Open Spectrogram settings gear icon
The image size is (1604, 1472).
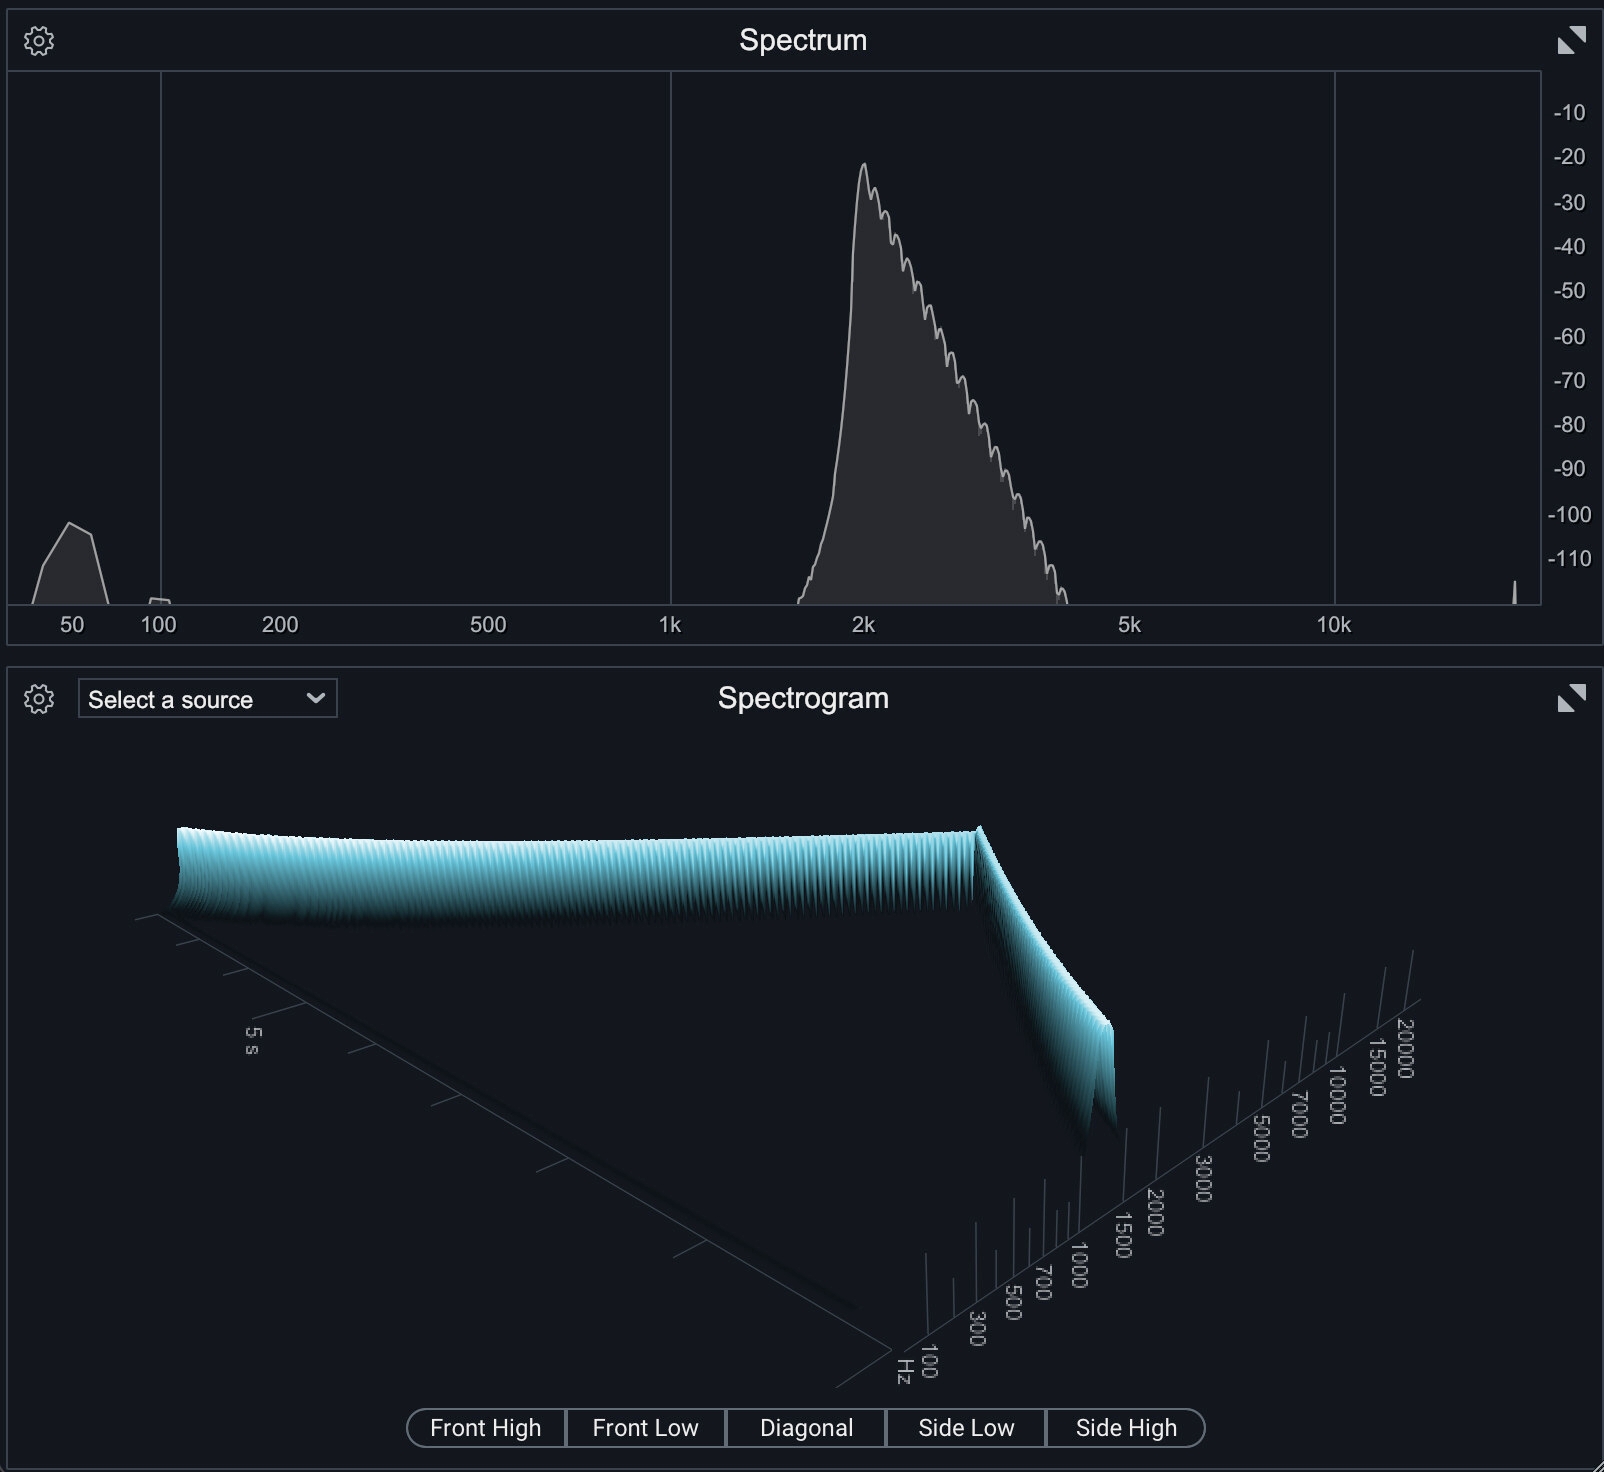pyautogui.click(x=39, y=699)
